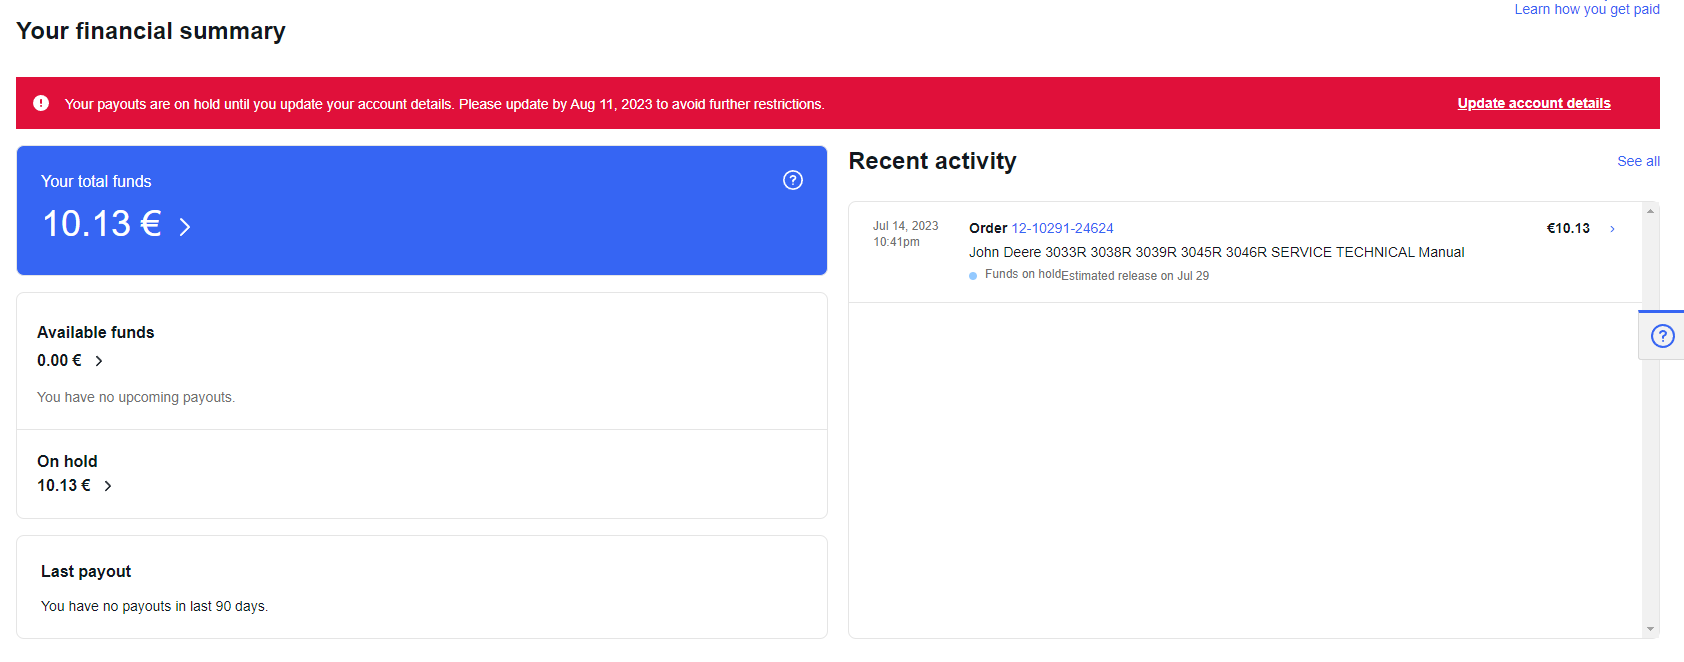Select the 10.13 € total funds amount

pos(101,224)
